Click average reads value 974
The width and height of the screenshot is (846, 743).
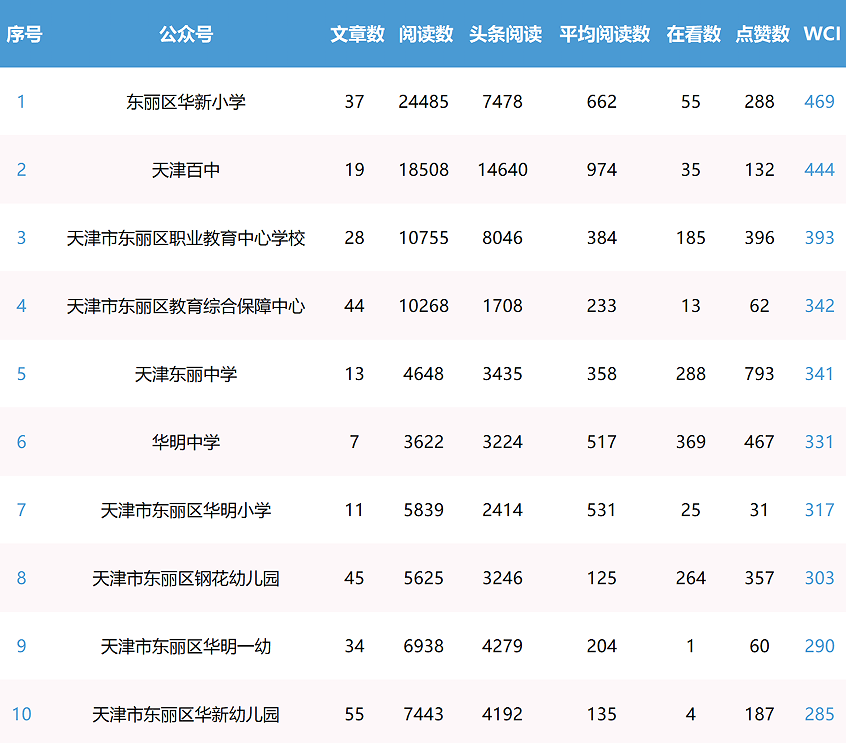point(602,169)
